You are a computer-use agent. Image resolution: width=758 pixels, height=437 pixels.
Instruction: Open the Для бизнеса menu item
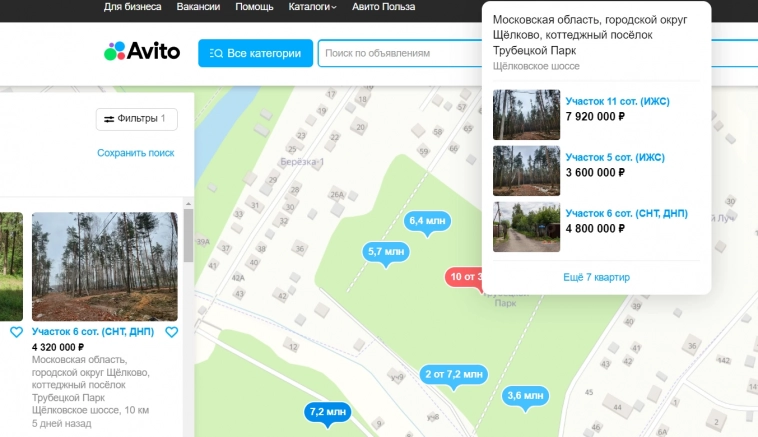click(x=132, y=7)
